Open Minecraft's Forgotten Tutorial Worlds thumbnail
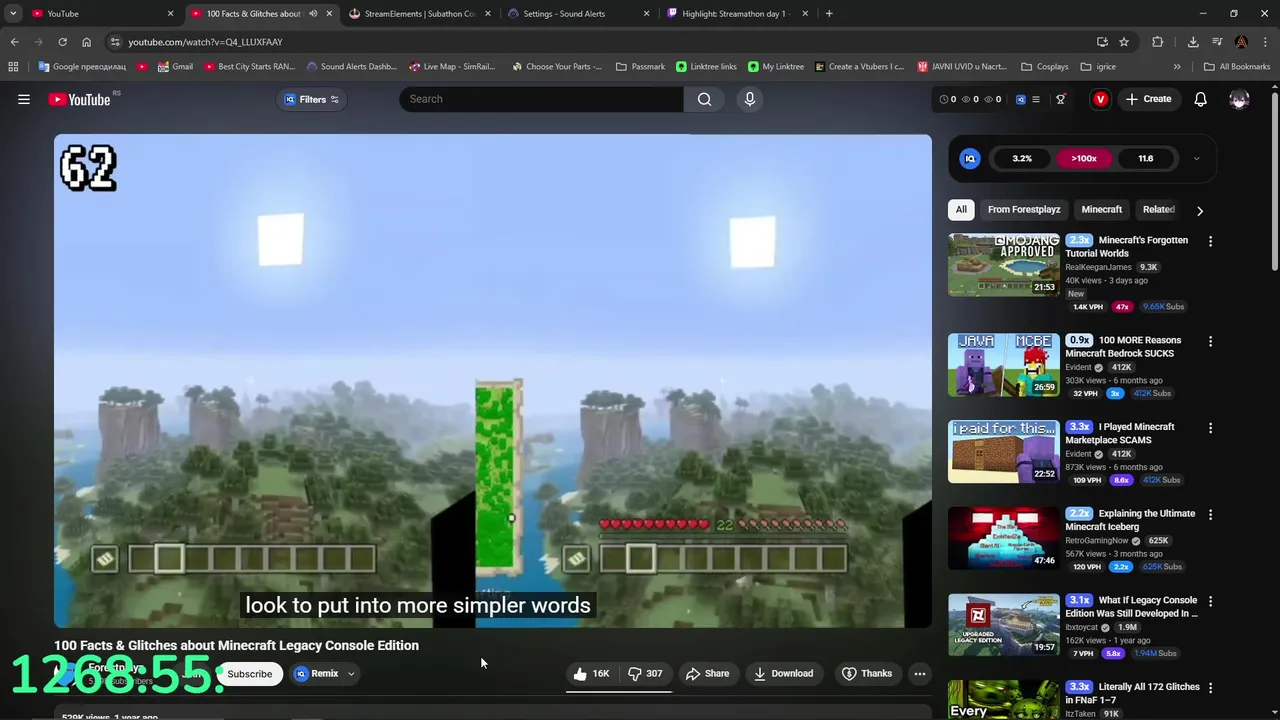 (1003, 265)
